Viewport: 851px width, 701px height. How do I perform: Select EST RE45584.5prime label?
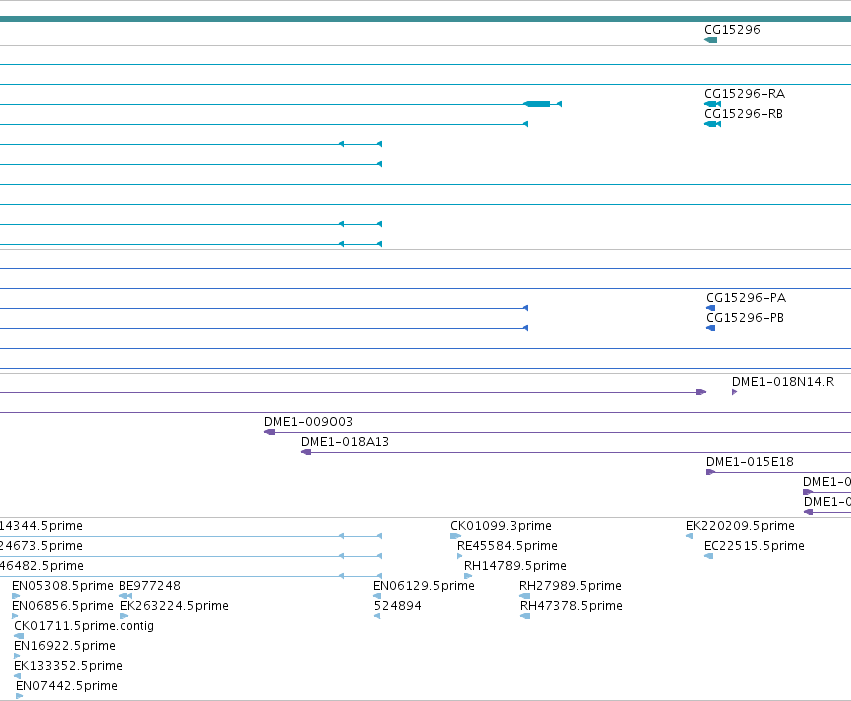pos(507,546)
